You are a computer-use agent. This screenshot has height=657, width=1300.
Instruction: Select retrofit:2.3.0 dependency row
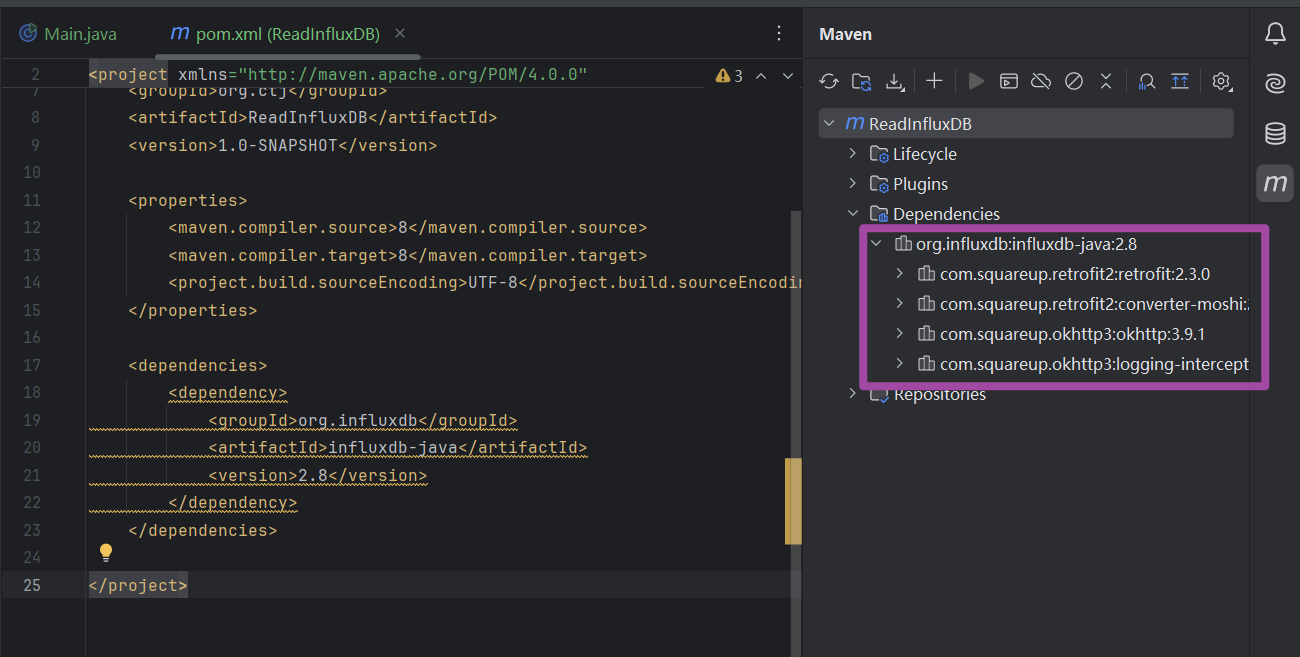tap(1026, 274)
